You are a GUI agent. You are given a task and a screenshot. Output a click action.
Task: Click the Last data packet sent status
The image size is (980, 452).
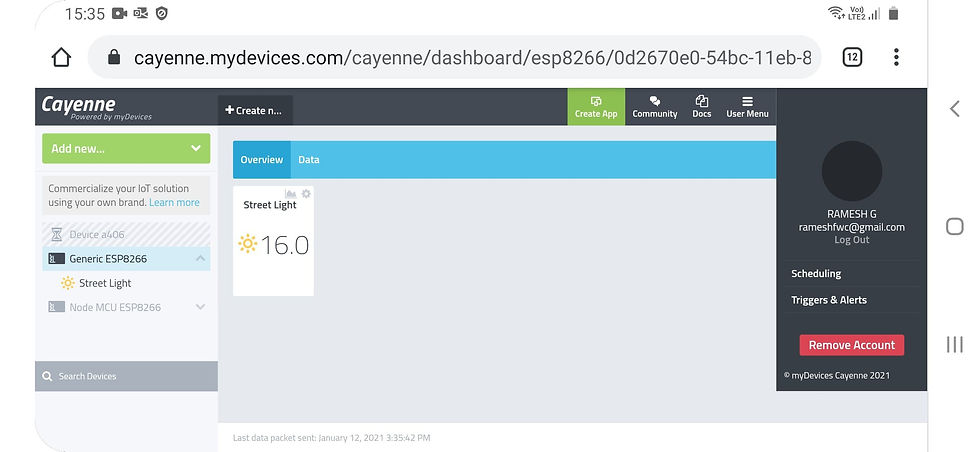(331, 438)
